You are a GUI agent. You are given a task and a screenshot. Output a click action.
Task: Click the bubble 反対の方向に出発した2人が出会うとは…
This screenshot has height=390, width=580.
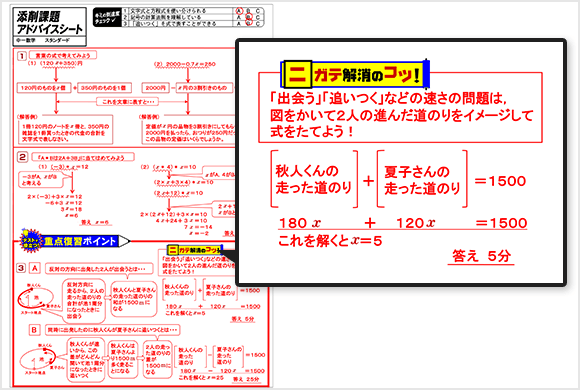(x=99, y=269)
